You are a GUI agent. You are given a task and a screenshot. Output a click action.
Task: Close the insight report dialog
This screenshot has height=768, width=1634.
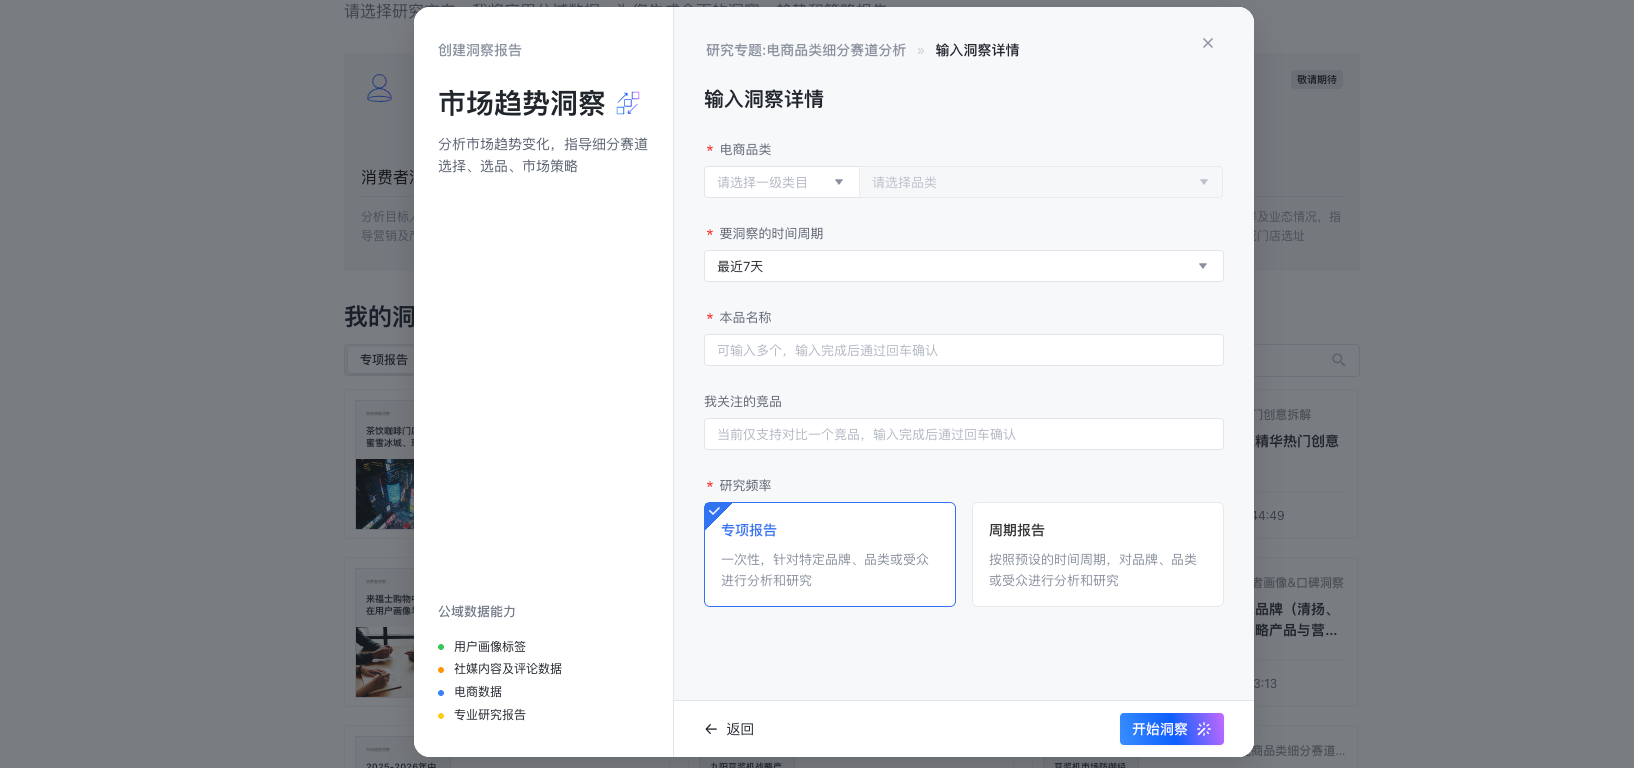pyautogui.click(x=1207, y=43)
